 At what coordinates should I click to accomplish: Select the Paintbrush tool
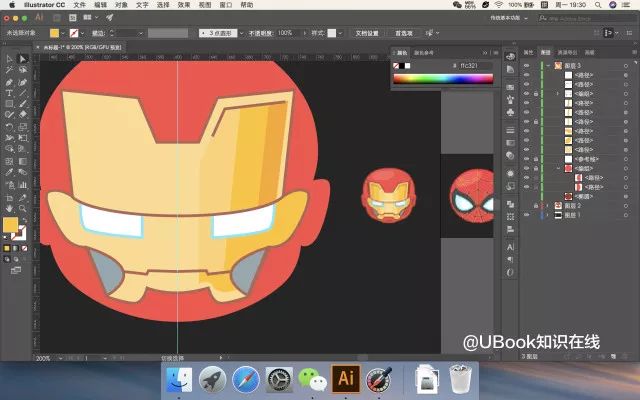[23, 104]
